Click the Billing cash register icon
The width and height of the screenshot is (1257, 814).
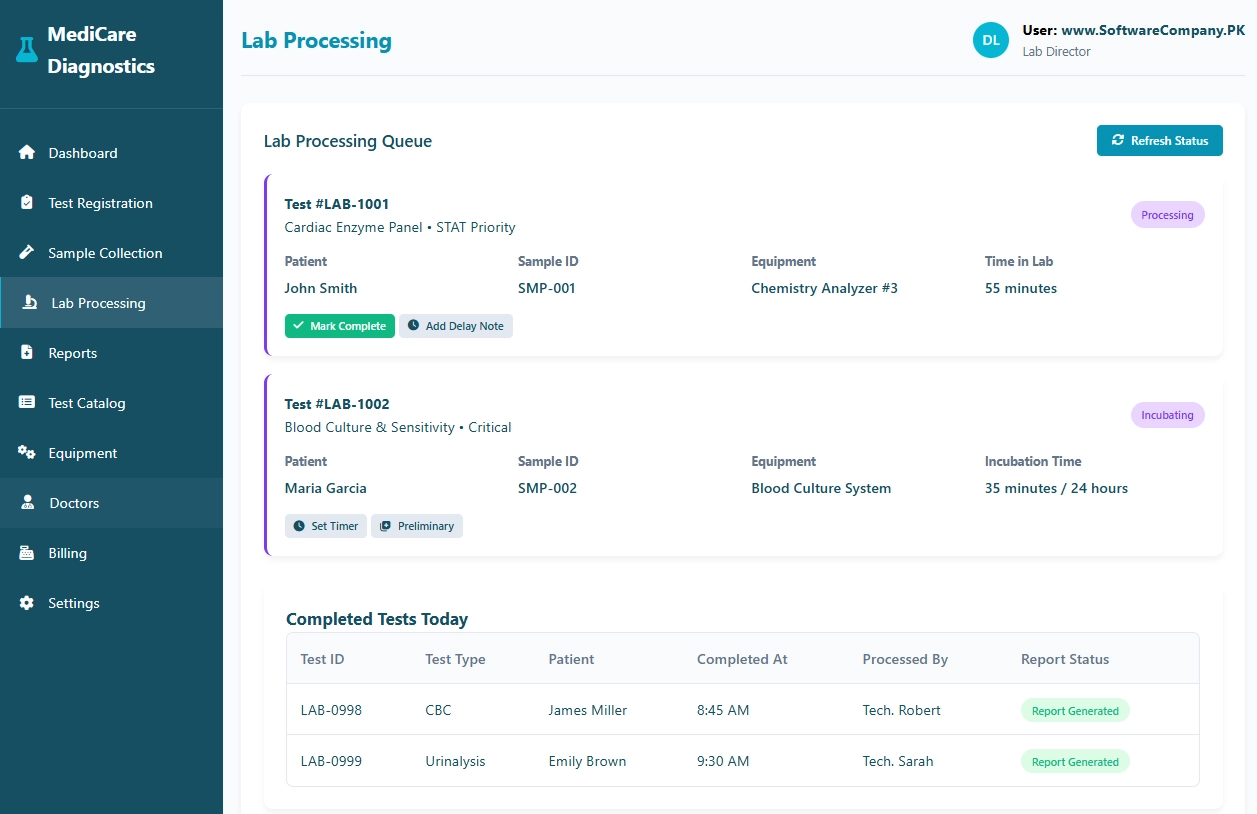[x=27, y=553]
